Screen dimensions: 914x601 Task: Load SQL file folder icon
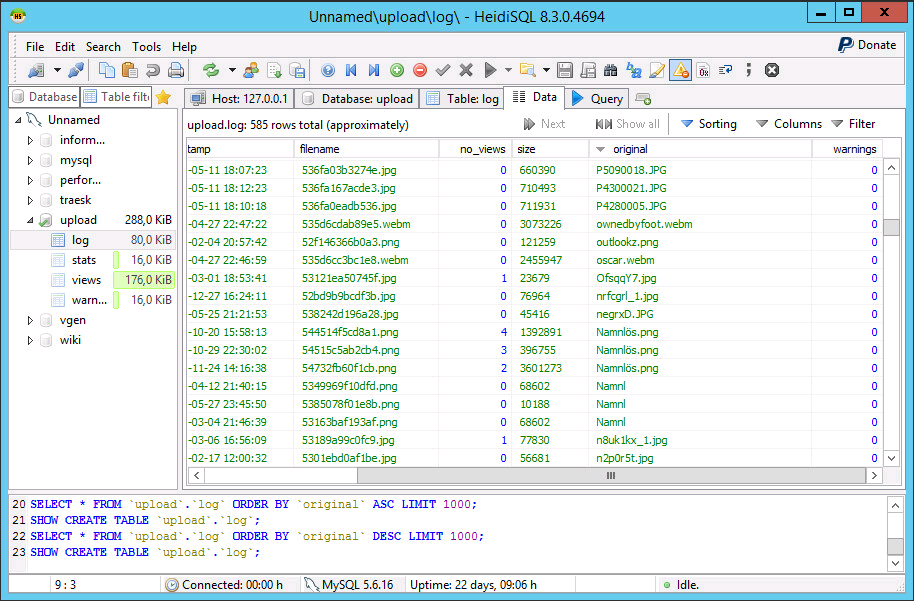[528, 71]
